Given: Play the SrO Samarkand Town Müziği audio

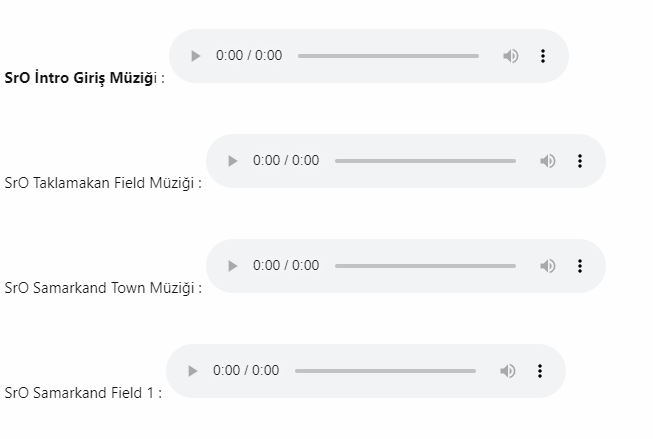Looking at the screenshot, I should click(232, 266).
